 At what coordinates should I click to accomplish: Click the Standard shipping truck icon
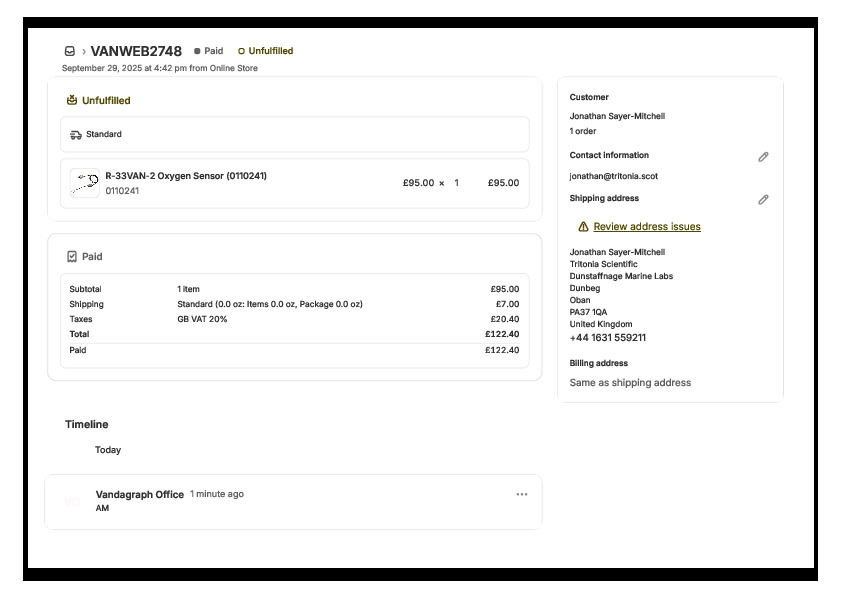click(x=76, y=134)
